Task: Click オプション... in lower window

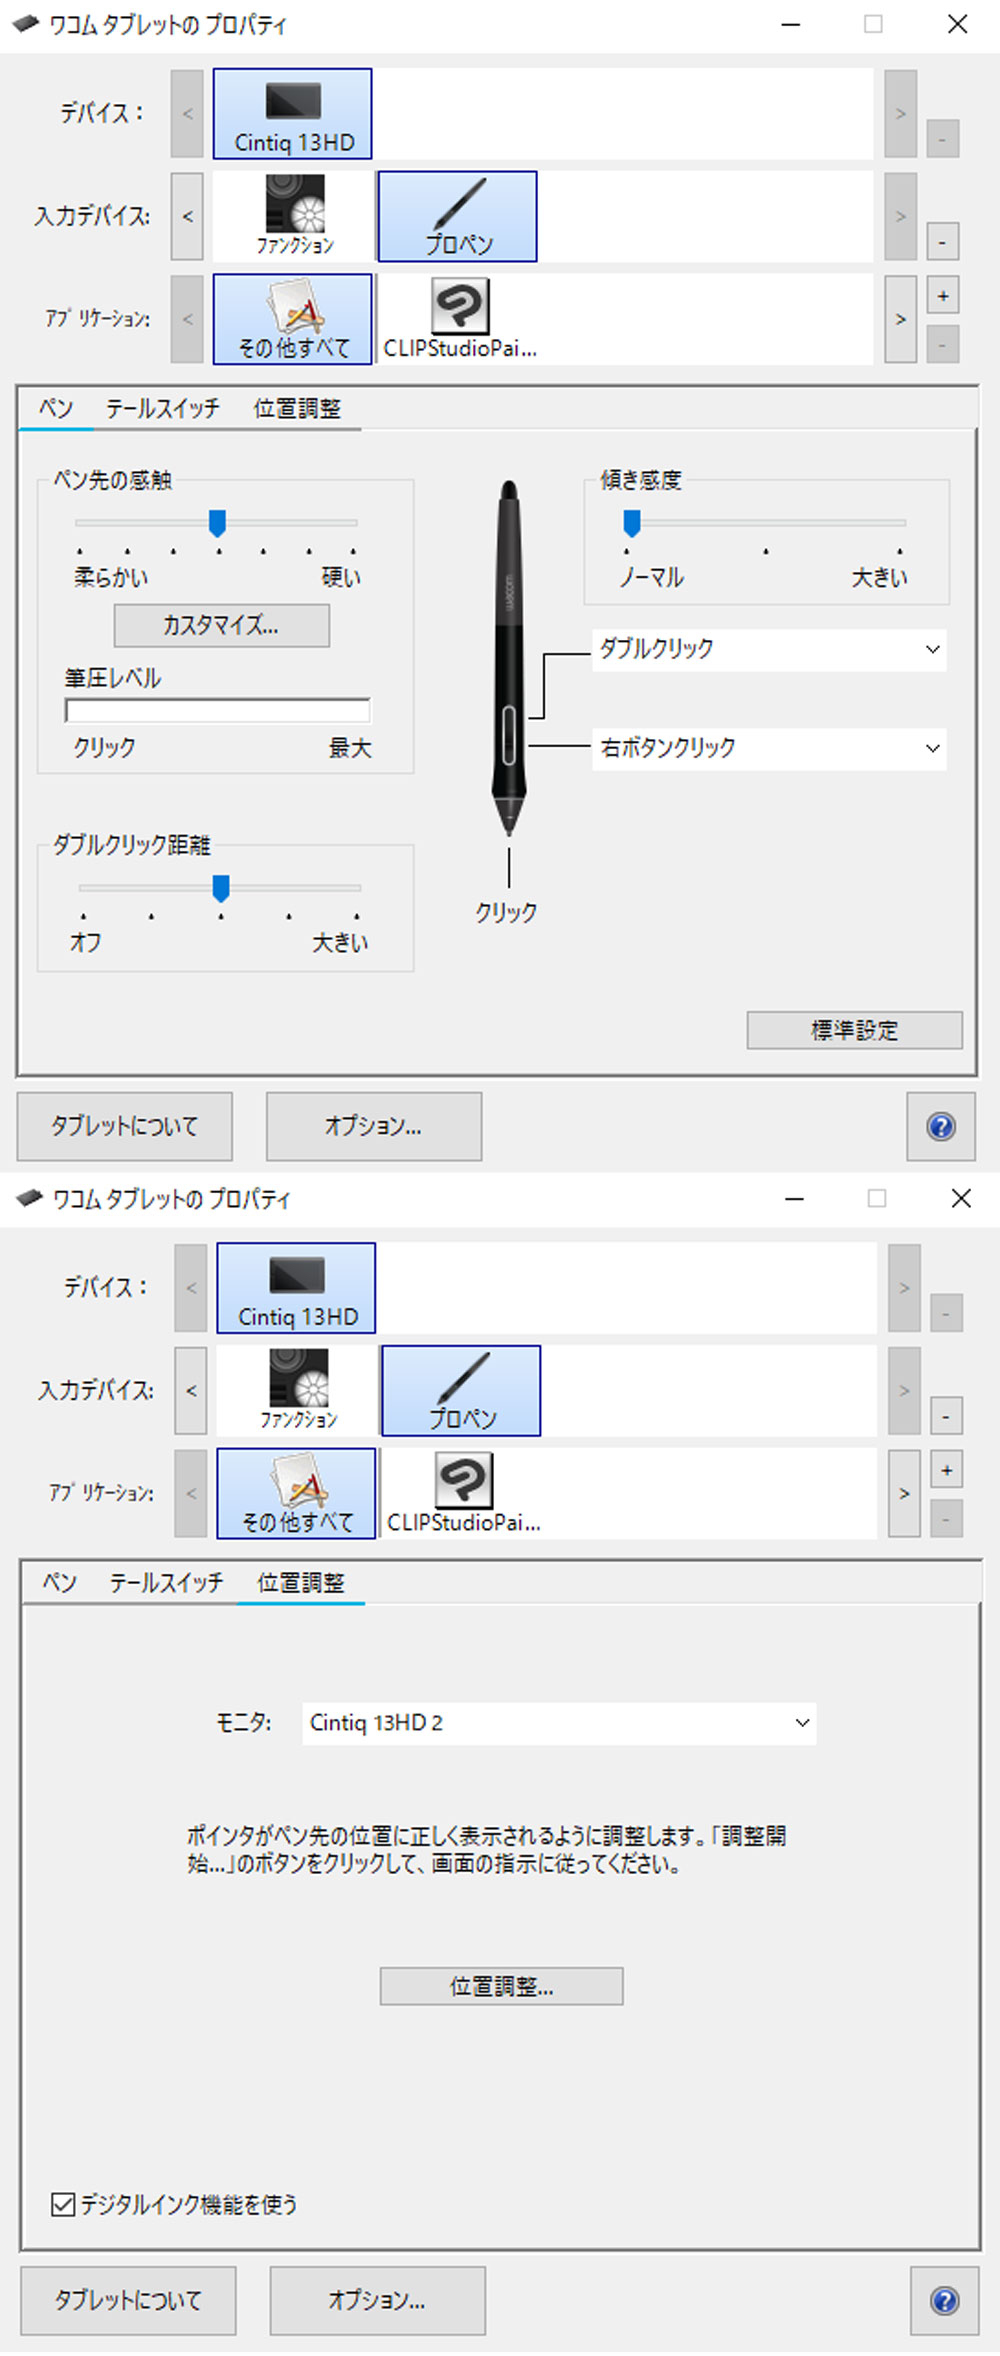Action: point(378,2301)
